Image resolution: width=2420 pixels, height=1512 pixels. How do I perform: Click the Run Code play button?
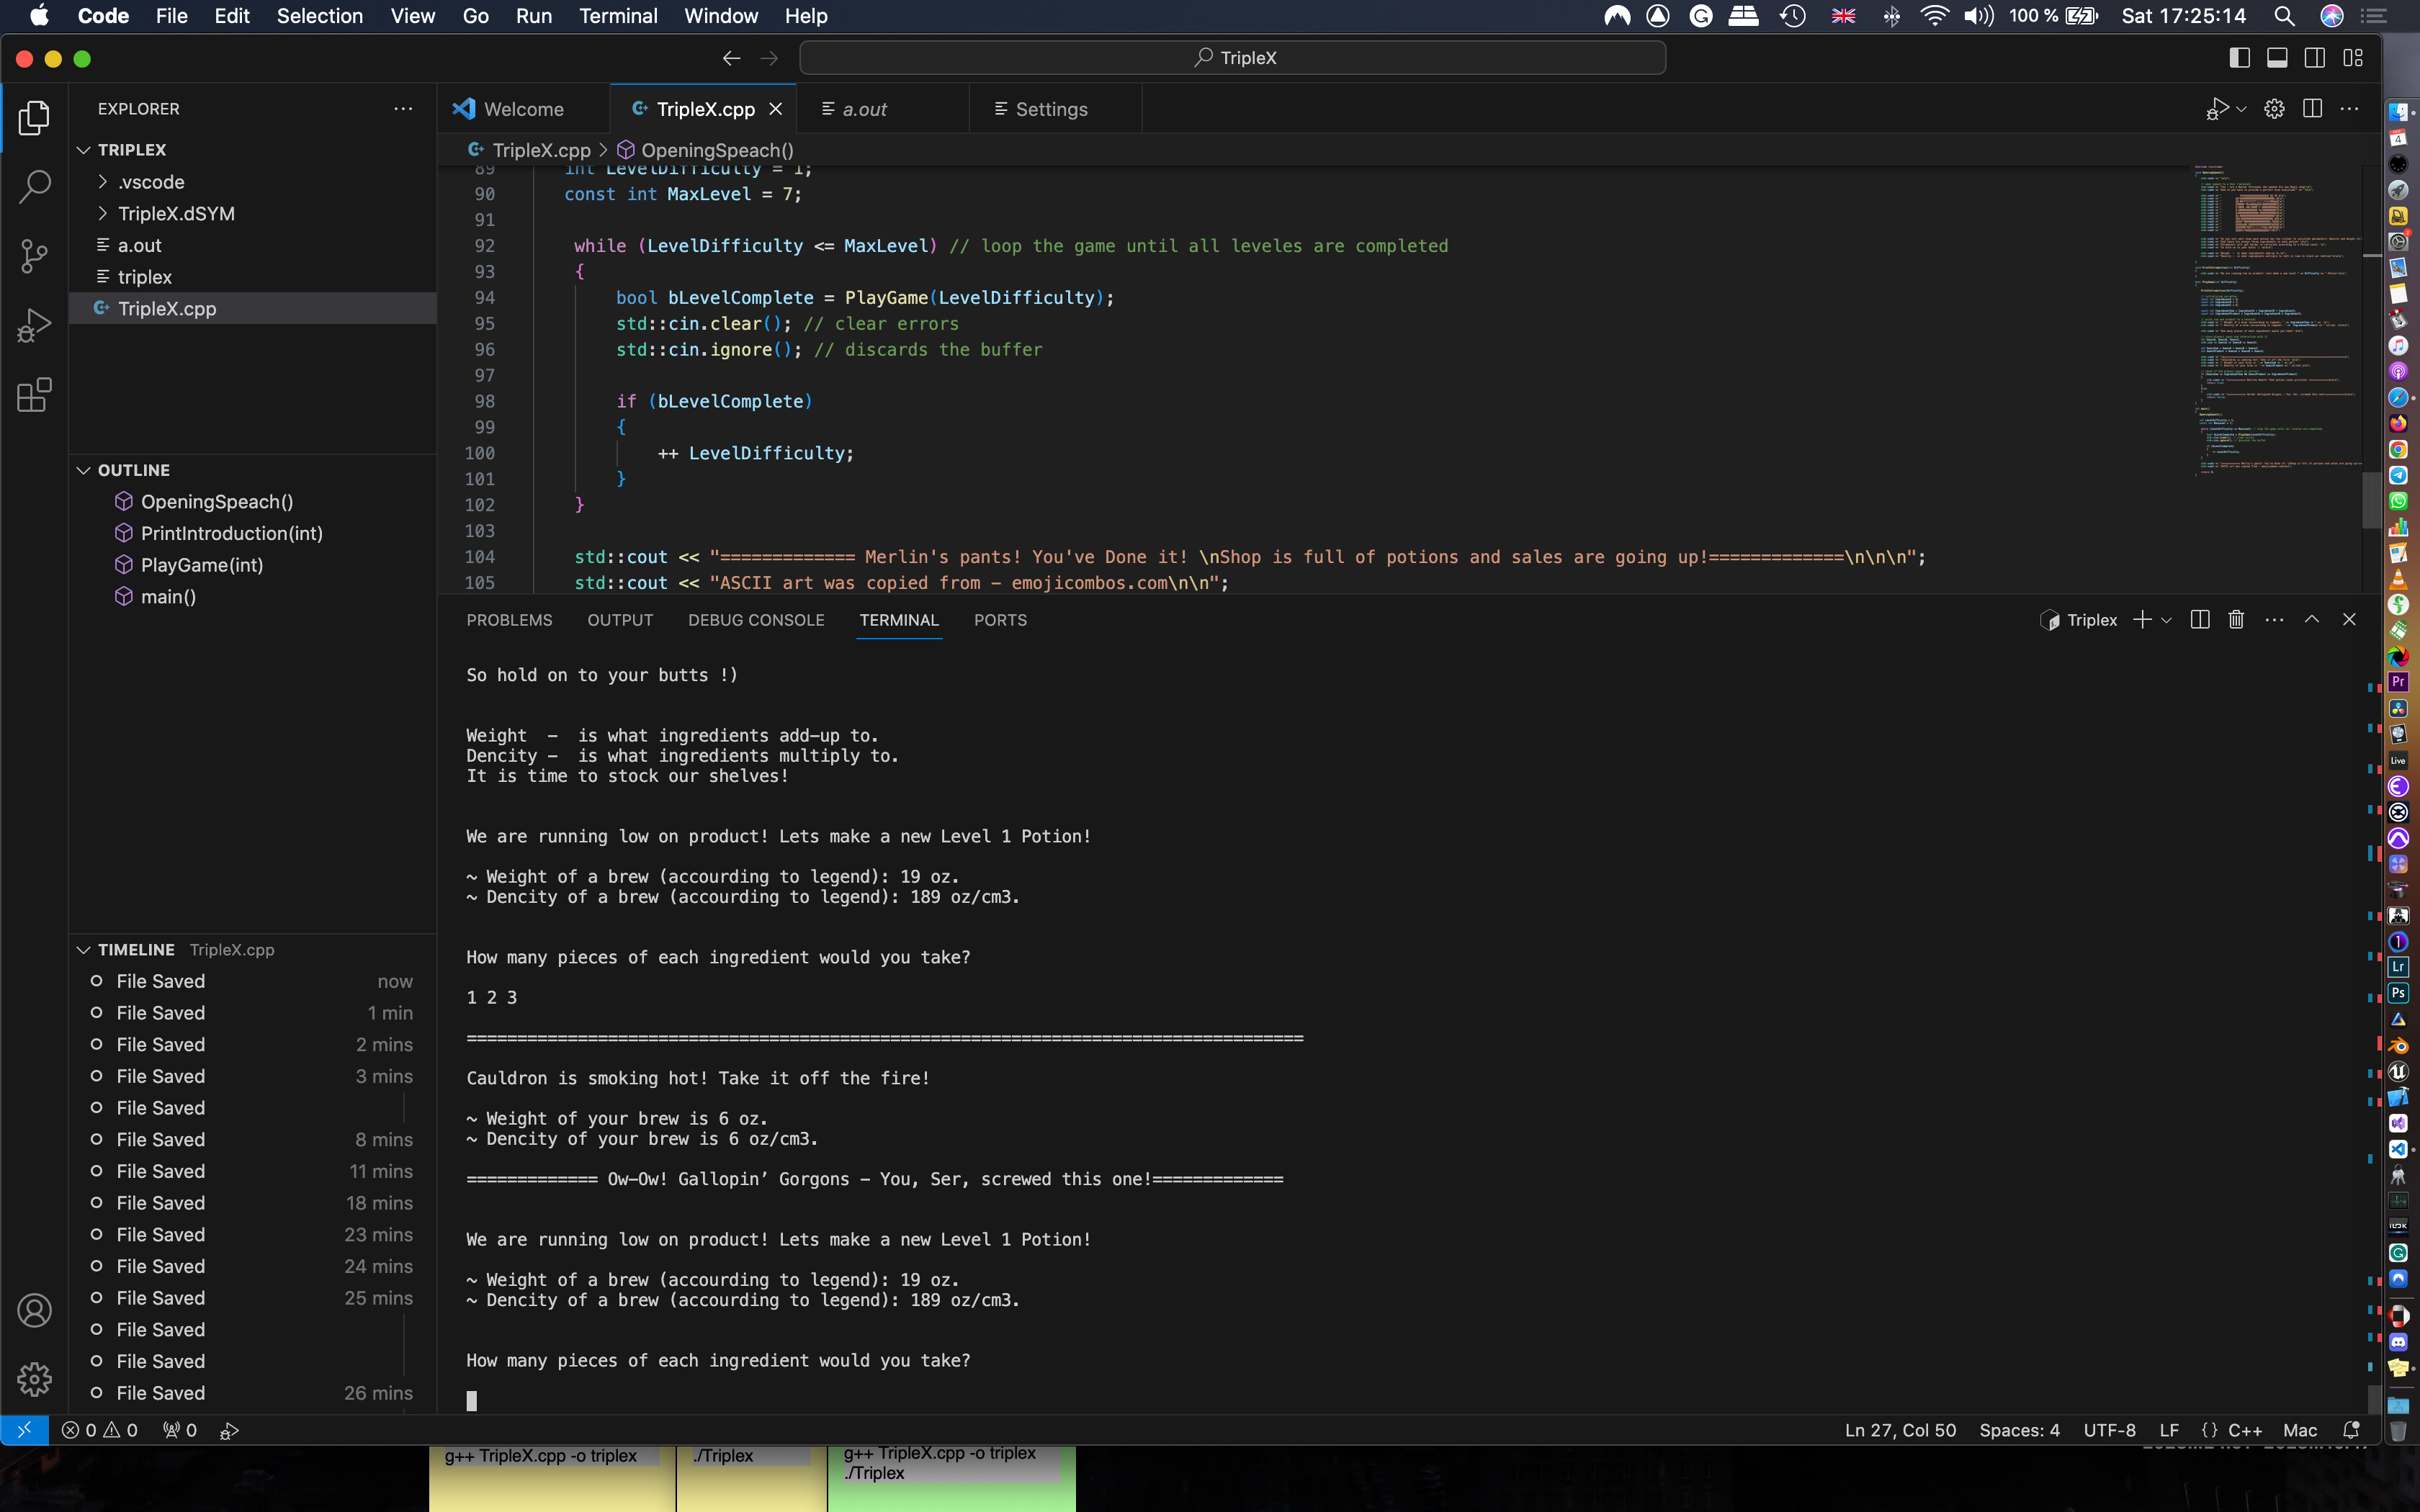coord(2217,109)
